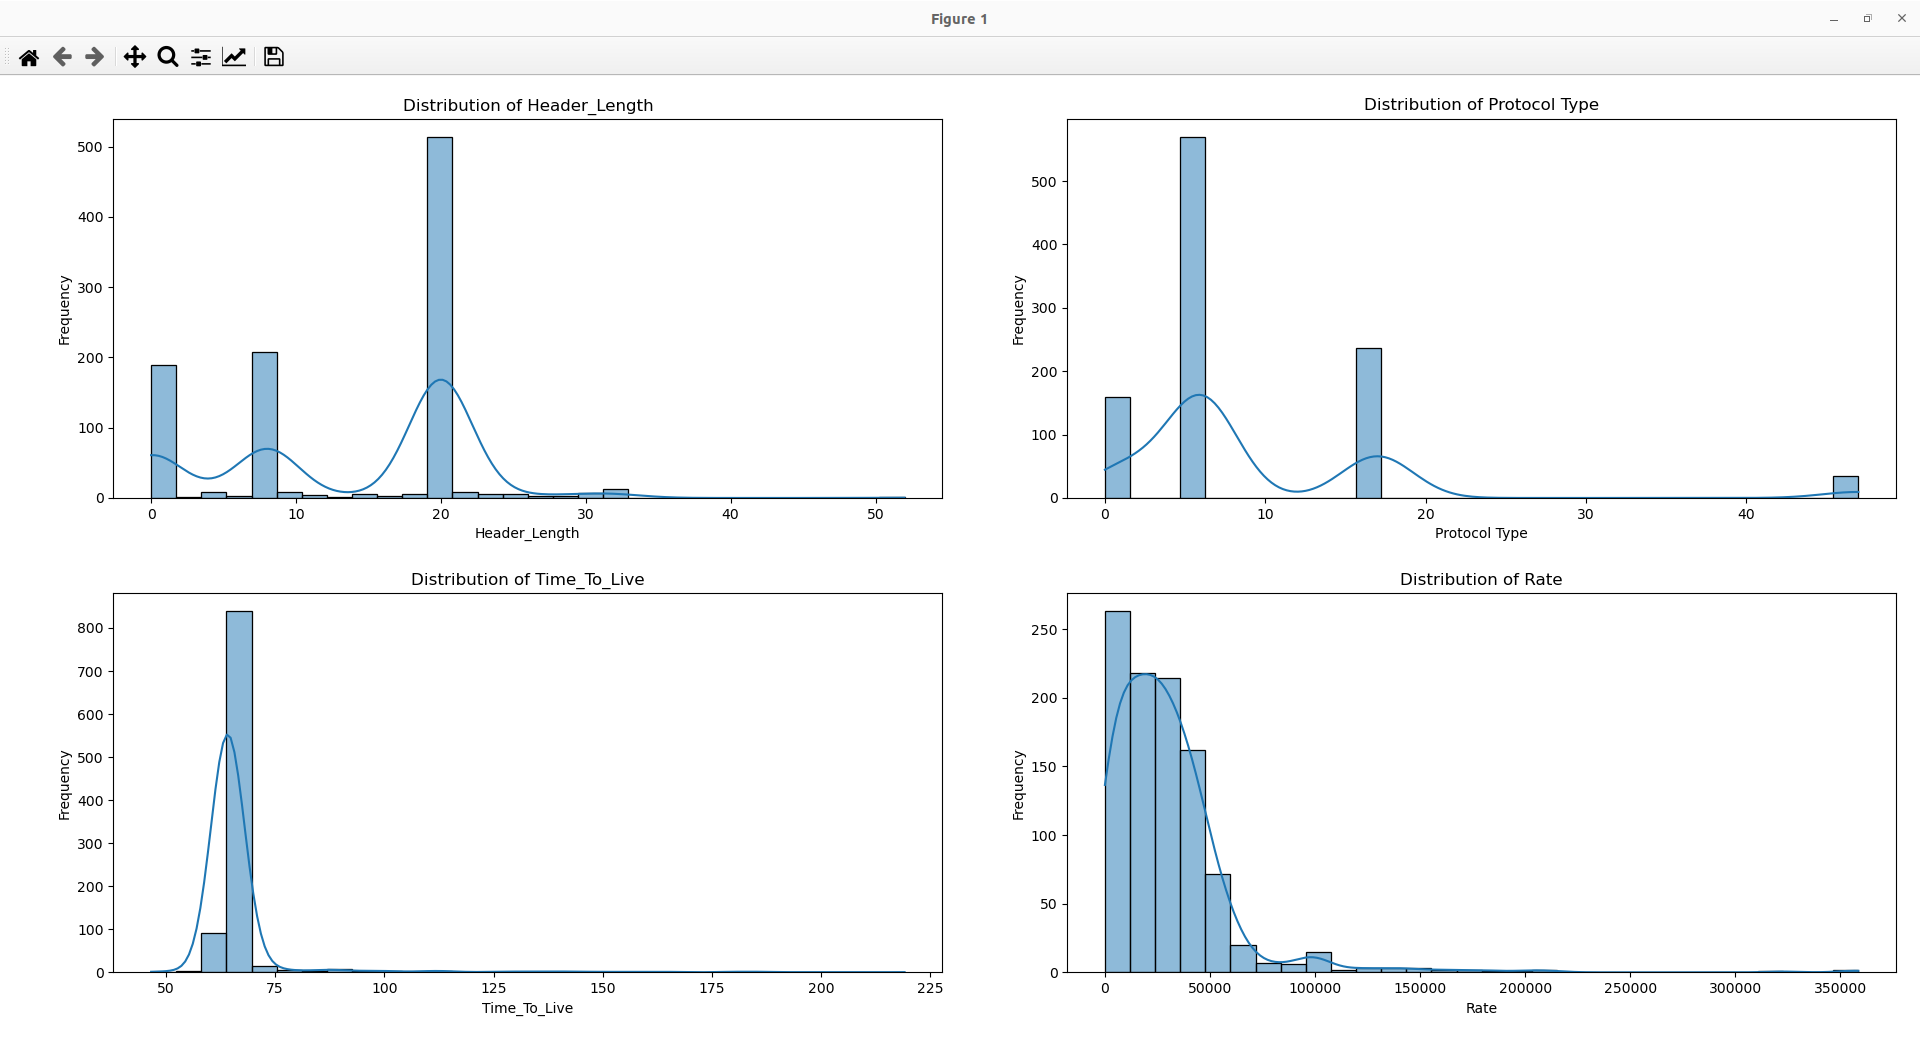Click the "Distribution of Header_Length" title
This screenshot has height=1043, width=1920.
pos(527,105)
